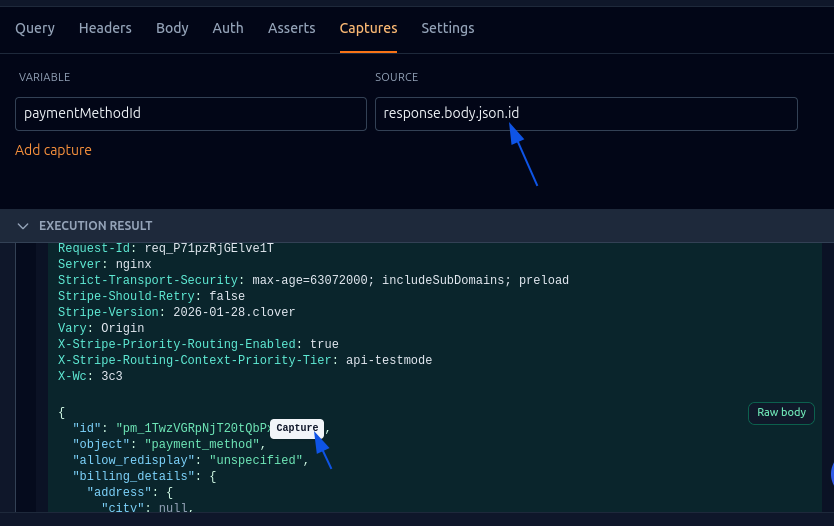
Task: Click the Strict-Transport-Security header name
Action: [148, 280]
